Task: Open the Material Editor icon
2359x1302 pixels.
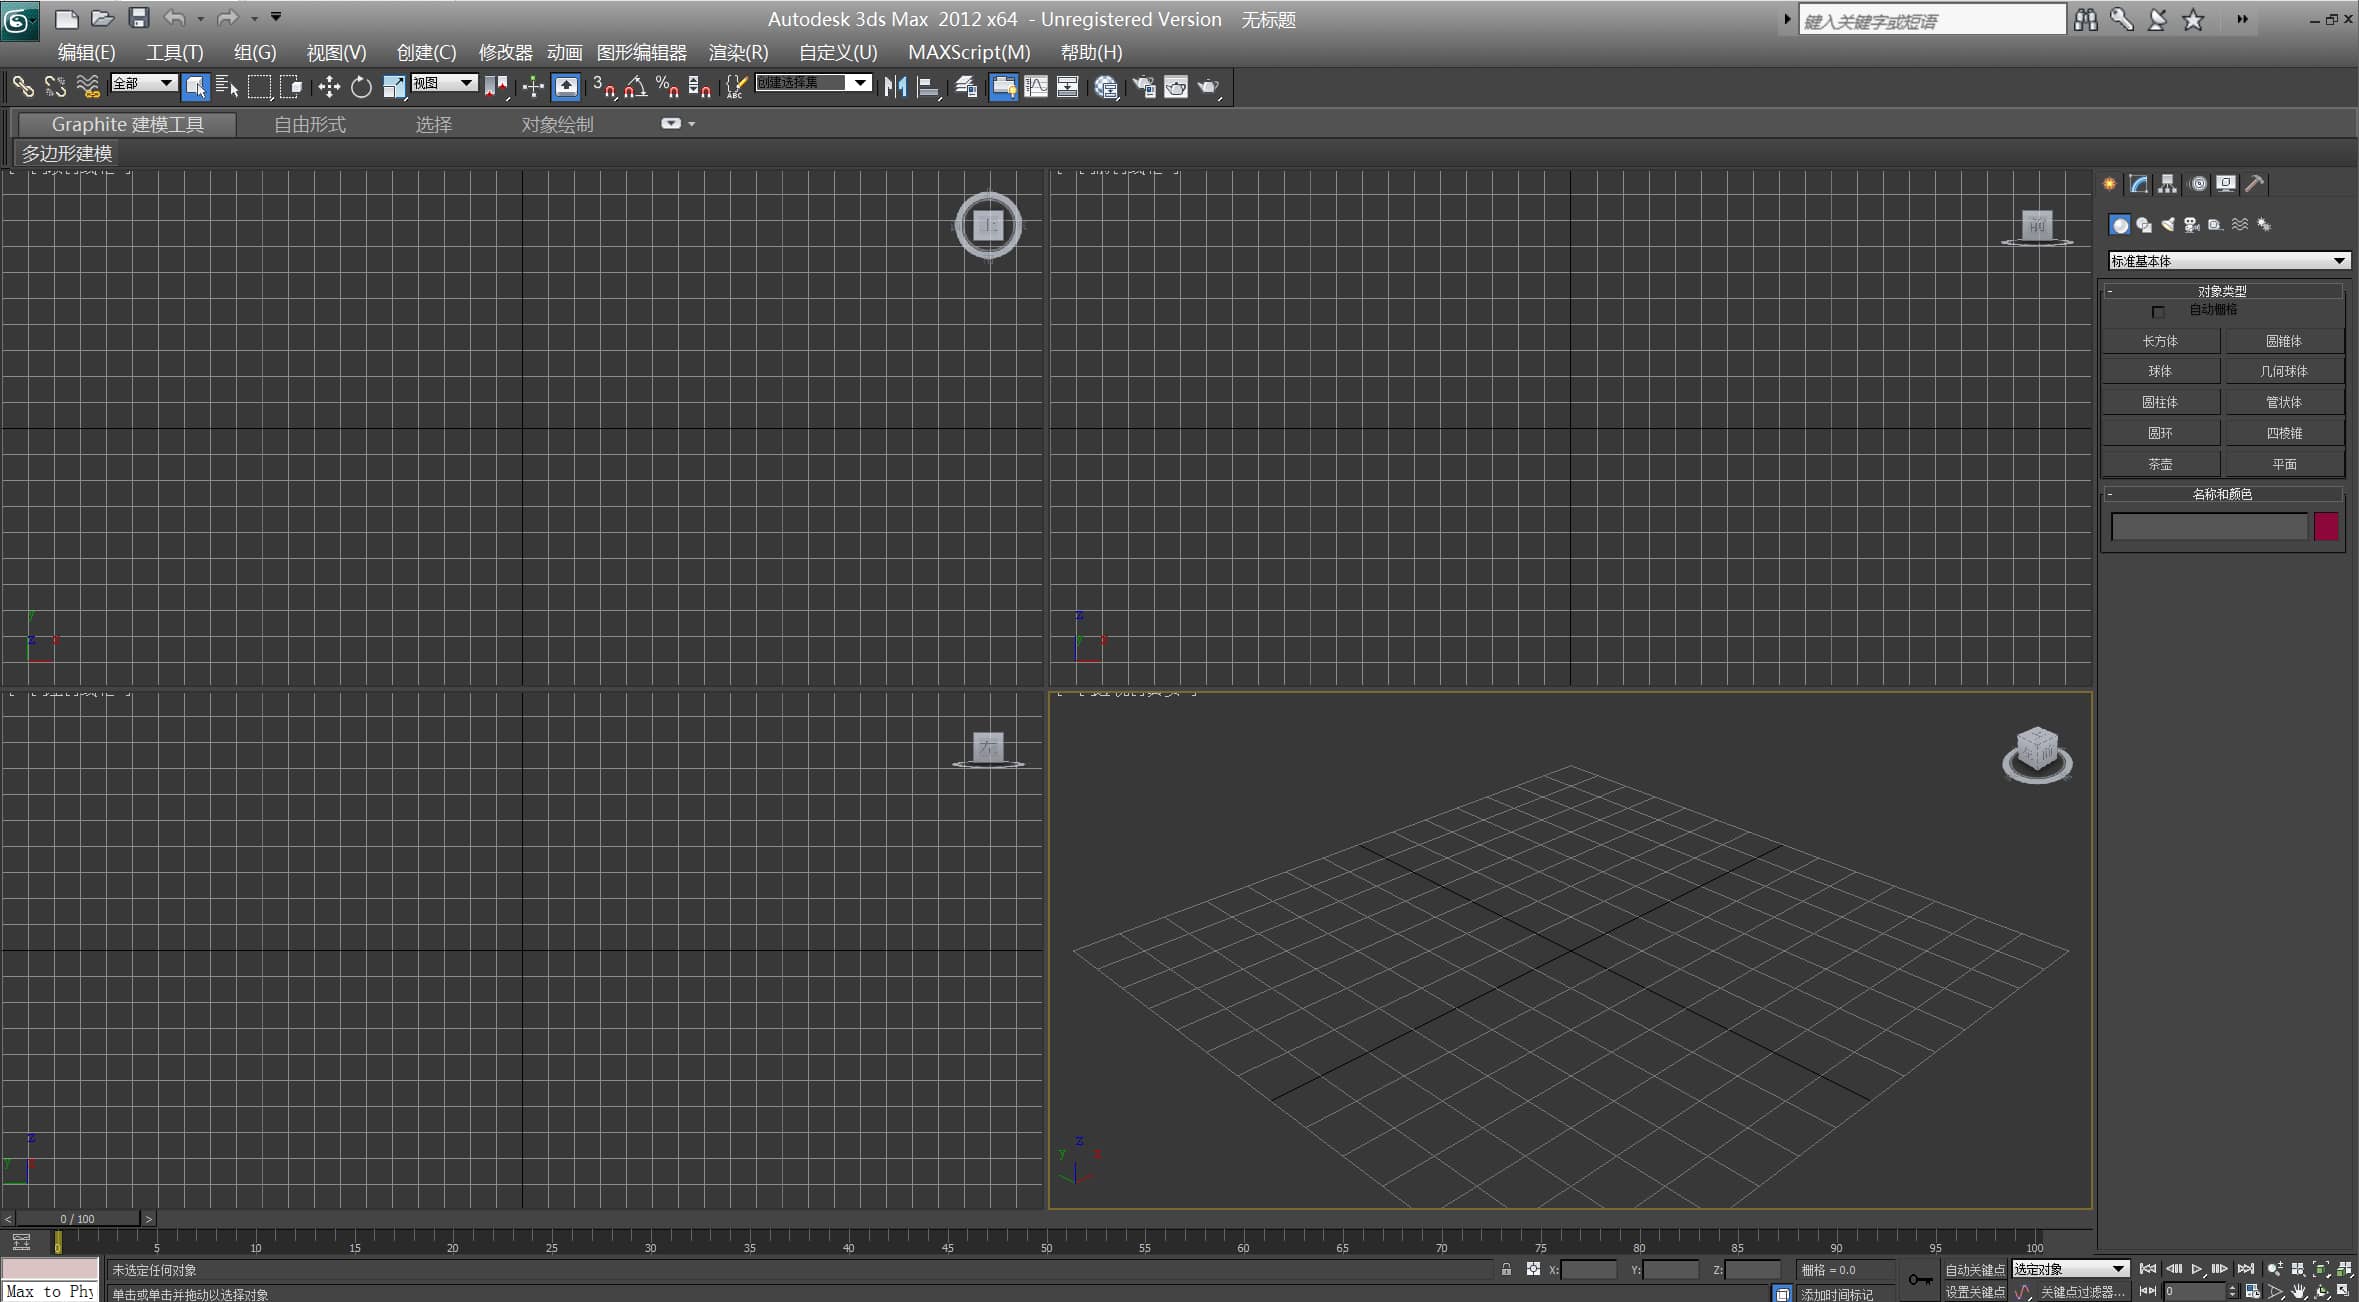Action: pos(1105,88)
